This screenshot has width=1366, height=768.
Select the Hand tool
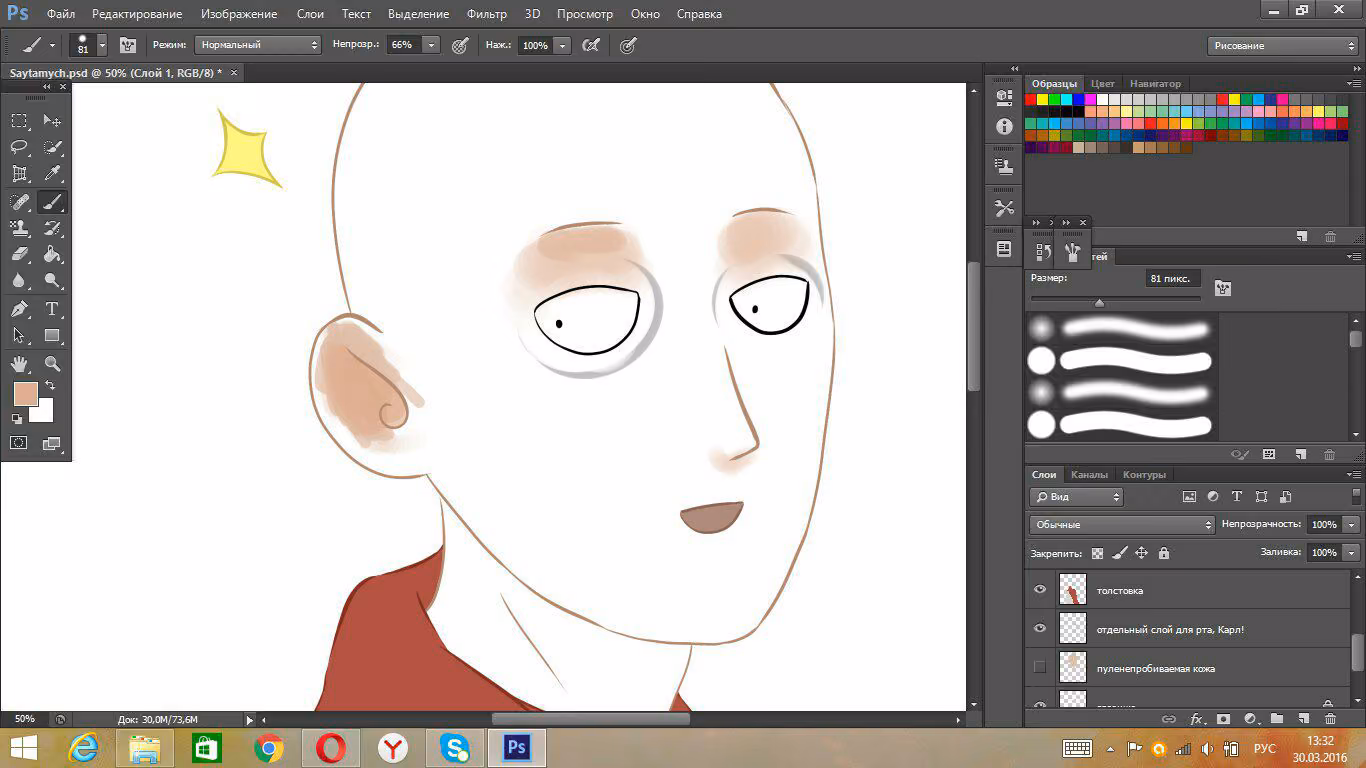[x=19, y=364]
